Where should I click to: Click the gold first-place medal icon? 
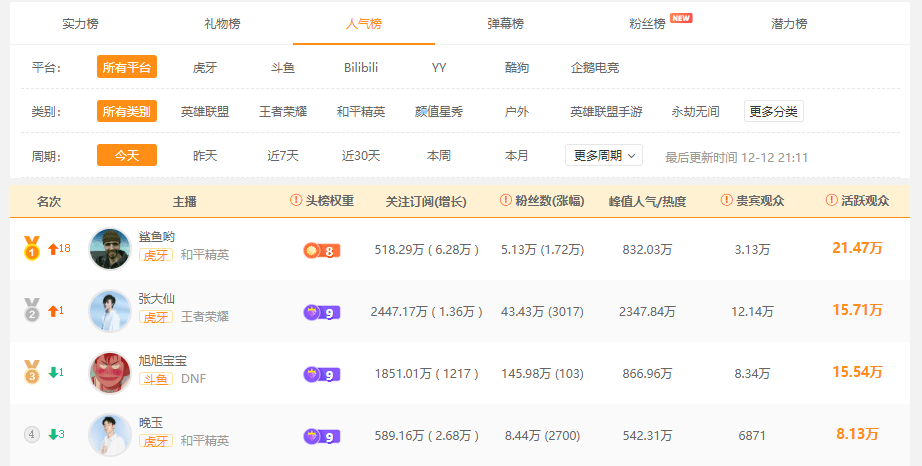click(32, 249)
